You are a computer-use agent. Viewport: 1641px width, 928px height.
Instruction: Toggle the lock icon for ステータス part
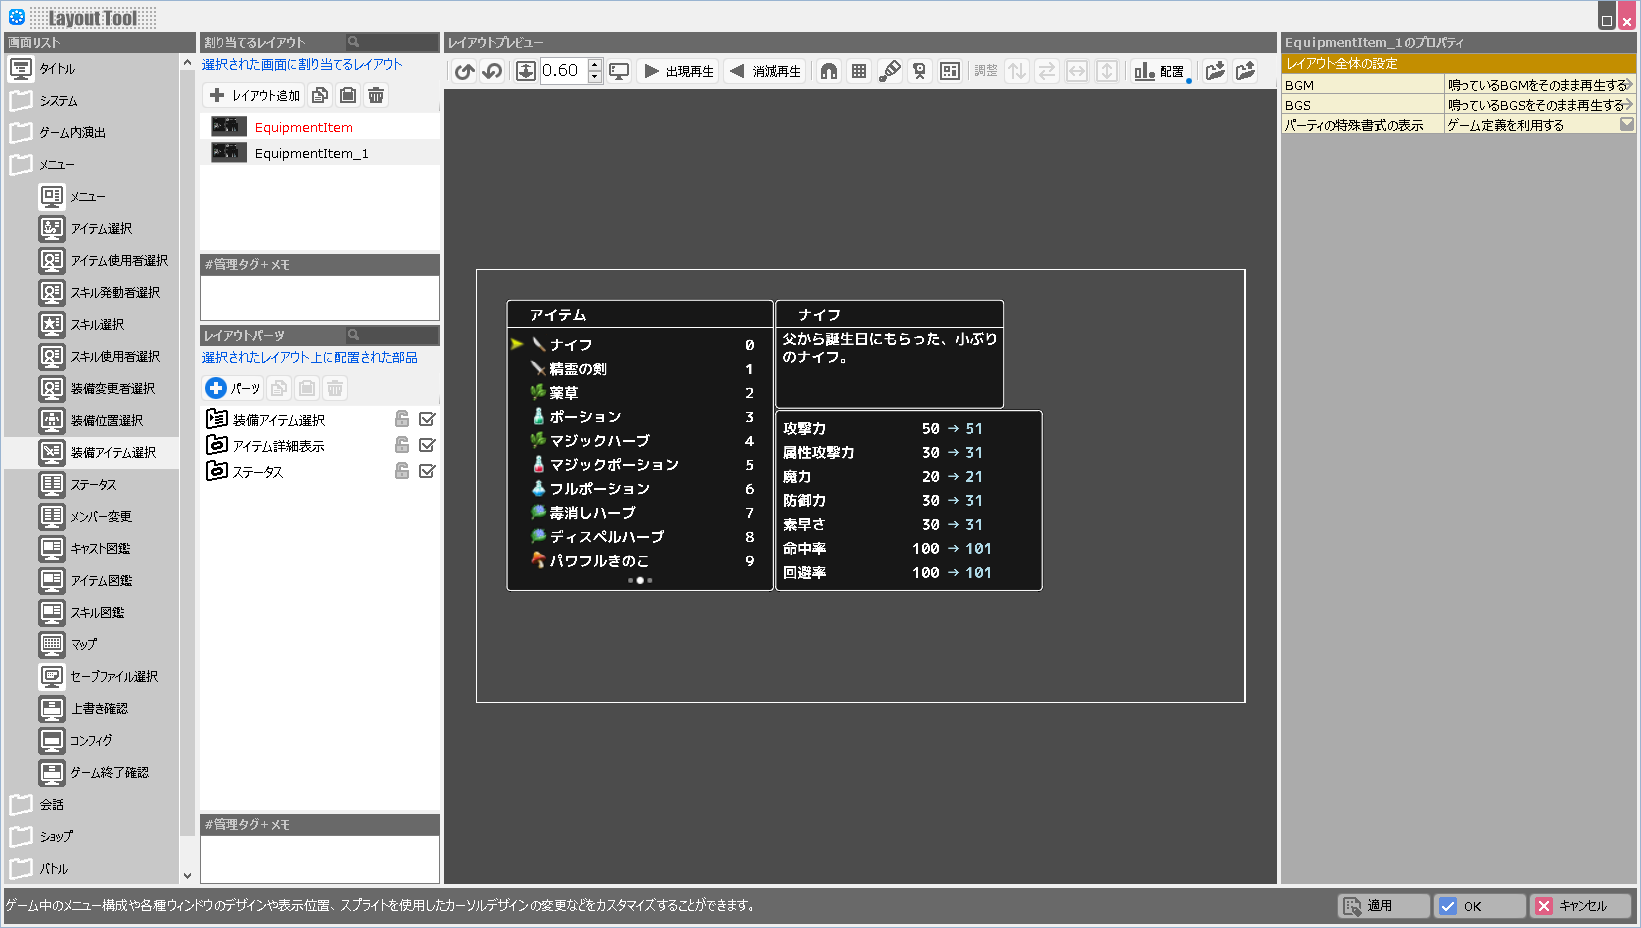pyautogui.click(x=402, y=472)
